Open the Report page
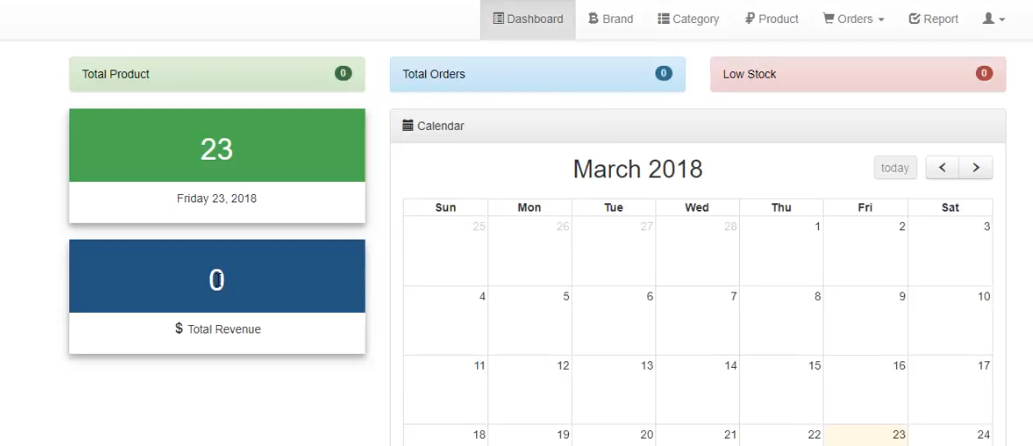Image resolution: width=1033 pixels, height=446 pixels. click(934, 19)
